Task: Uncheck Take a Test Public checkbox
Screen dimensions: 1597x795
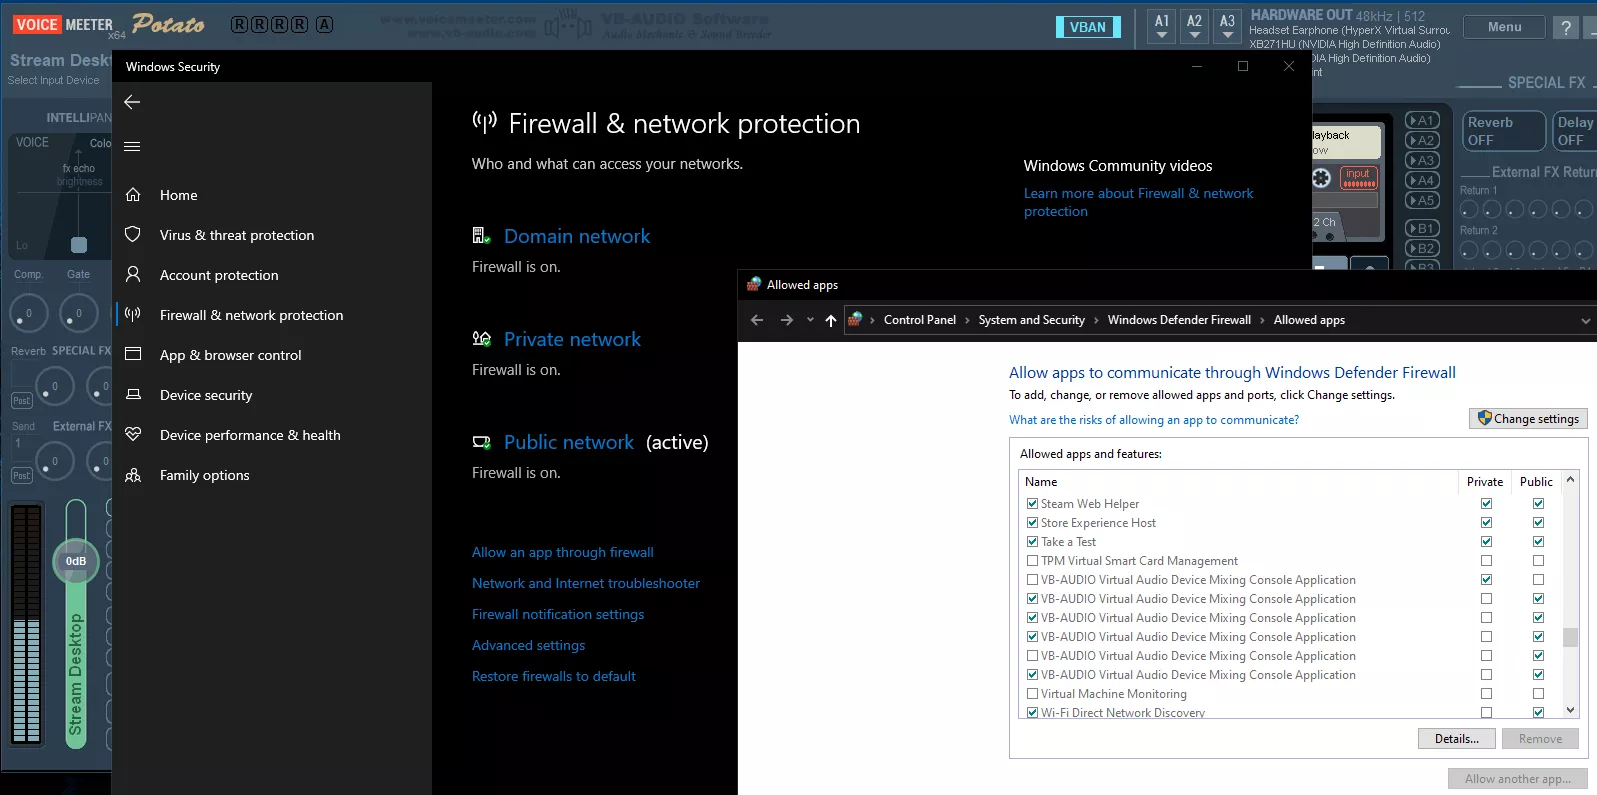Action: pyautogui.click(x=1538, y=542)
